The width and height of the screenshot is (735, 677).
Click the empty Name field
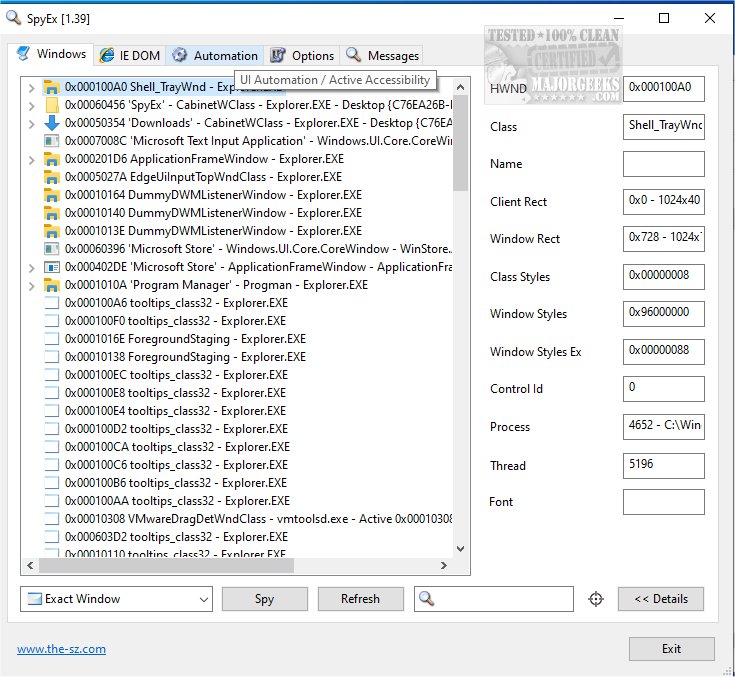click(x=663, y=164)
